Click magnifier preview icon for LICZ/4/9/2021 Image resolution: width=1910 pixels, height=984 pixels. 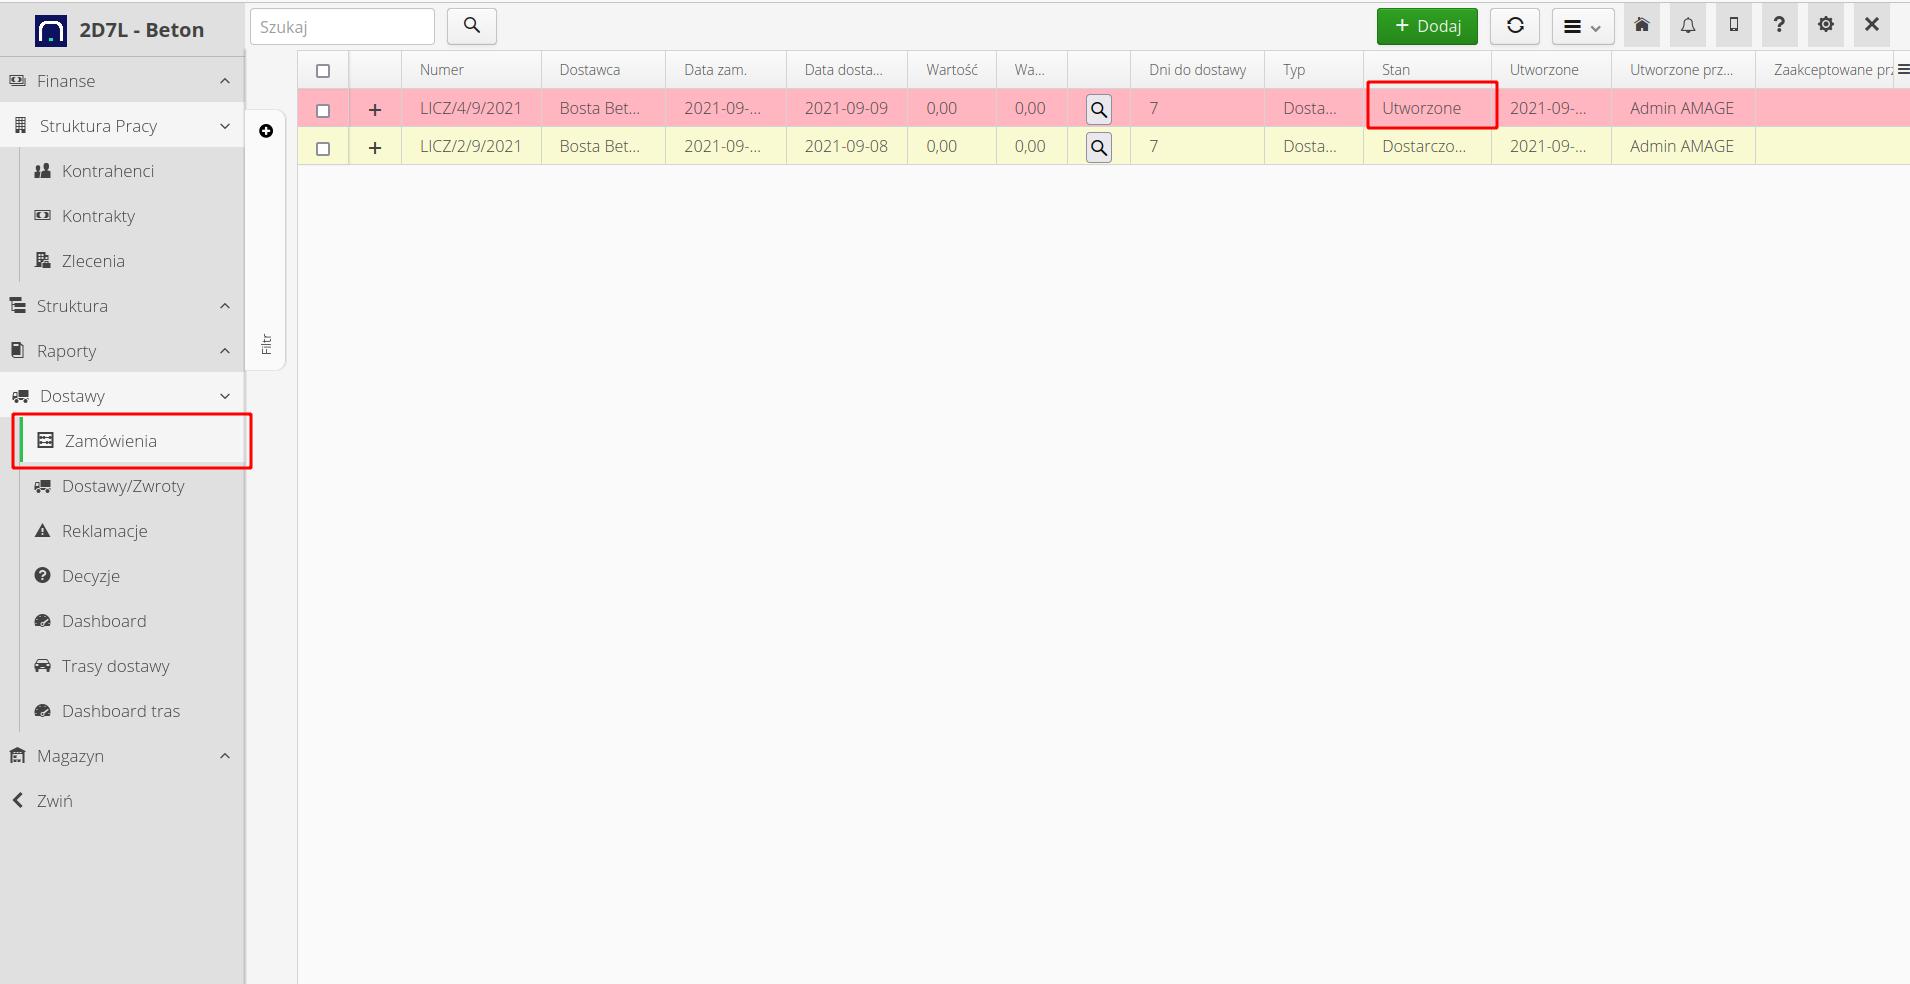pyautogui.click(x=1098, y=109)
